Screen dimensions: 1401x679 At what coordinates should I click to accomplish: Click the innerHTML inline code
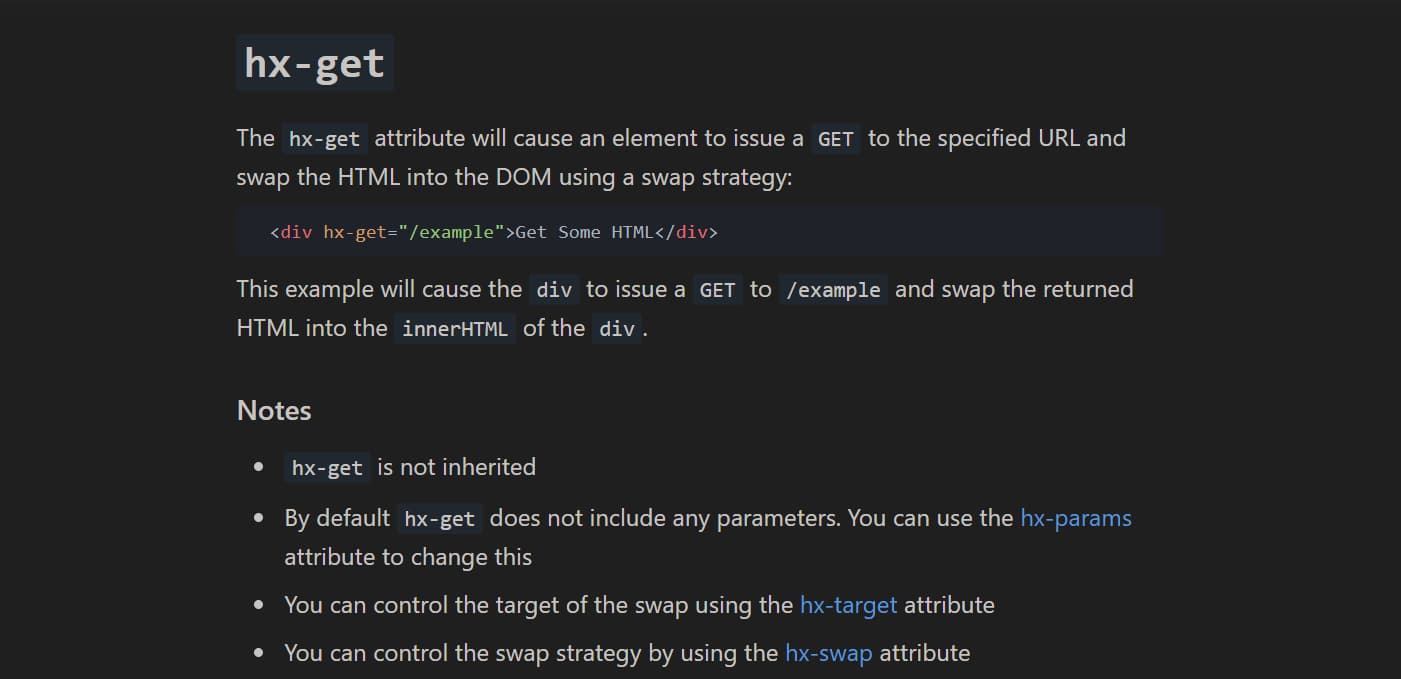[455, 329]
